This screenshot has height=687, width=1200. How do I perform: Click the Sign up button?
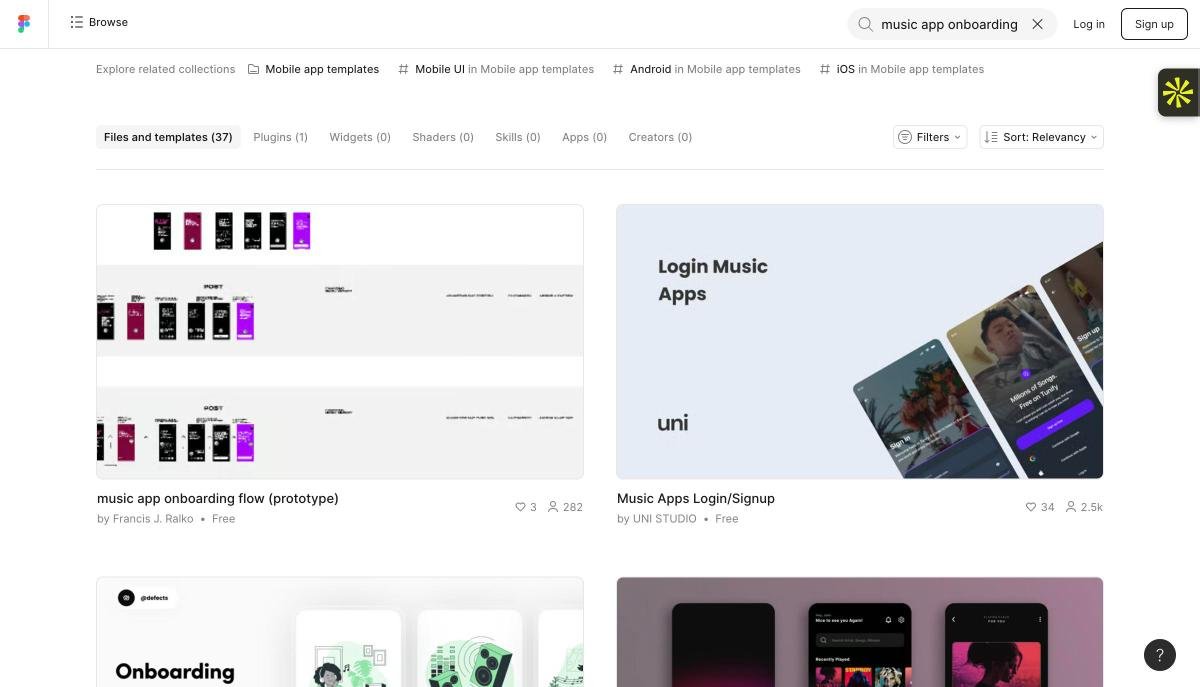point(1154,24)
